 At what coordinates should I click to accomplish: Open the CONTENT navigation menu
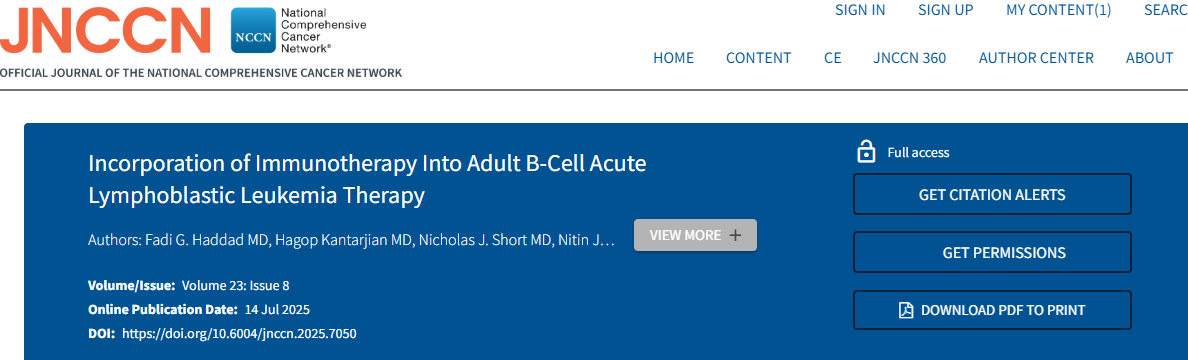758,58
